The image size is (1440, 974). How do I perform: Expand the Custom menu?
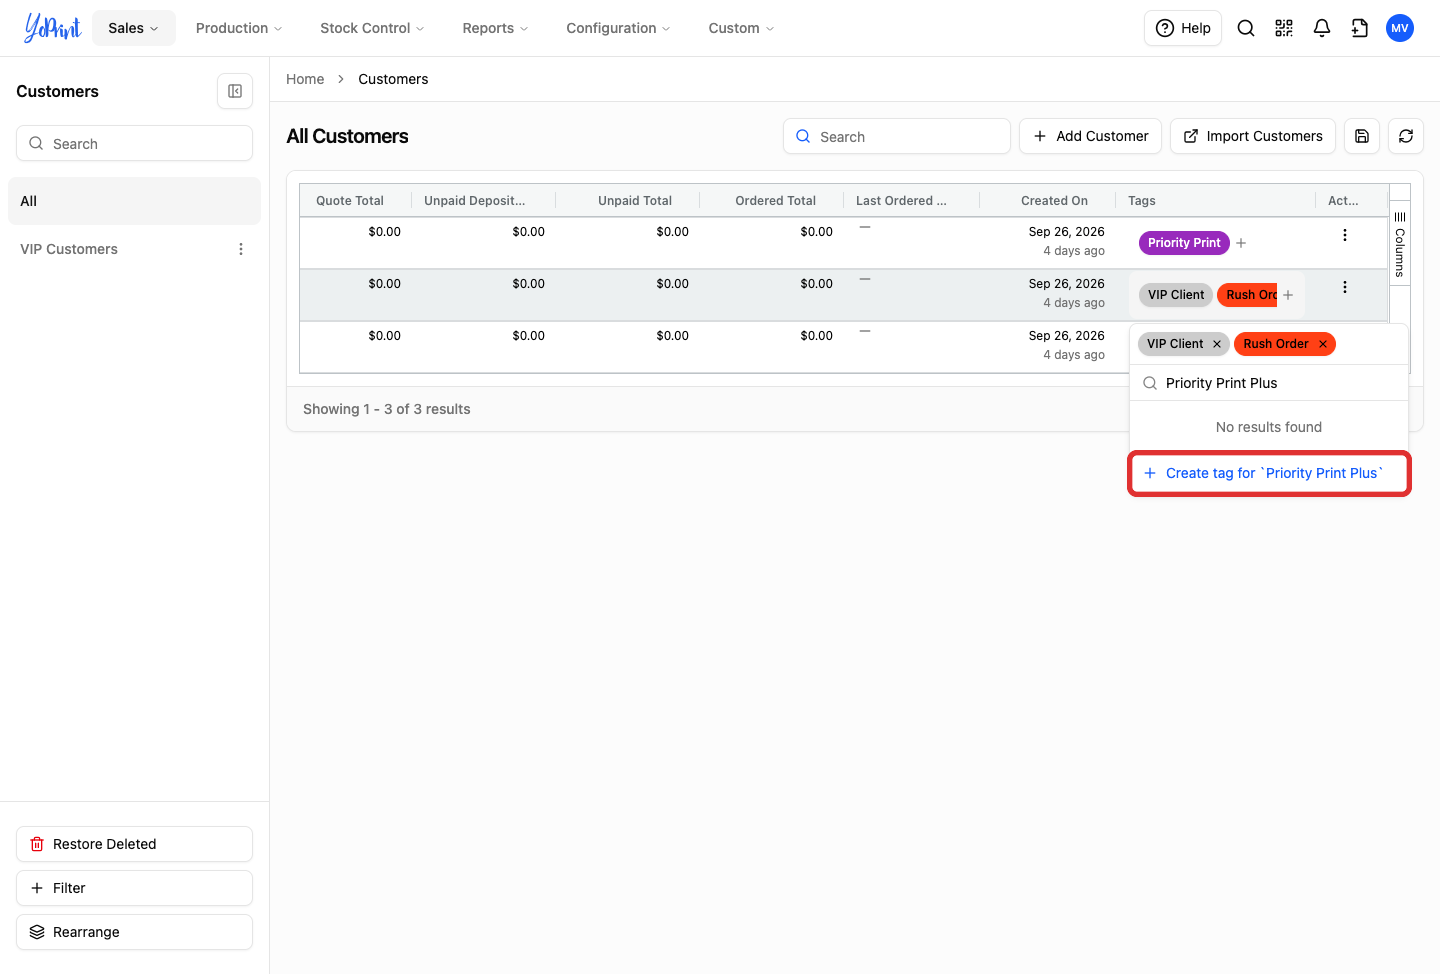pyautogui.click(x=741, y=28)
